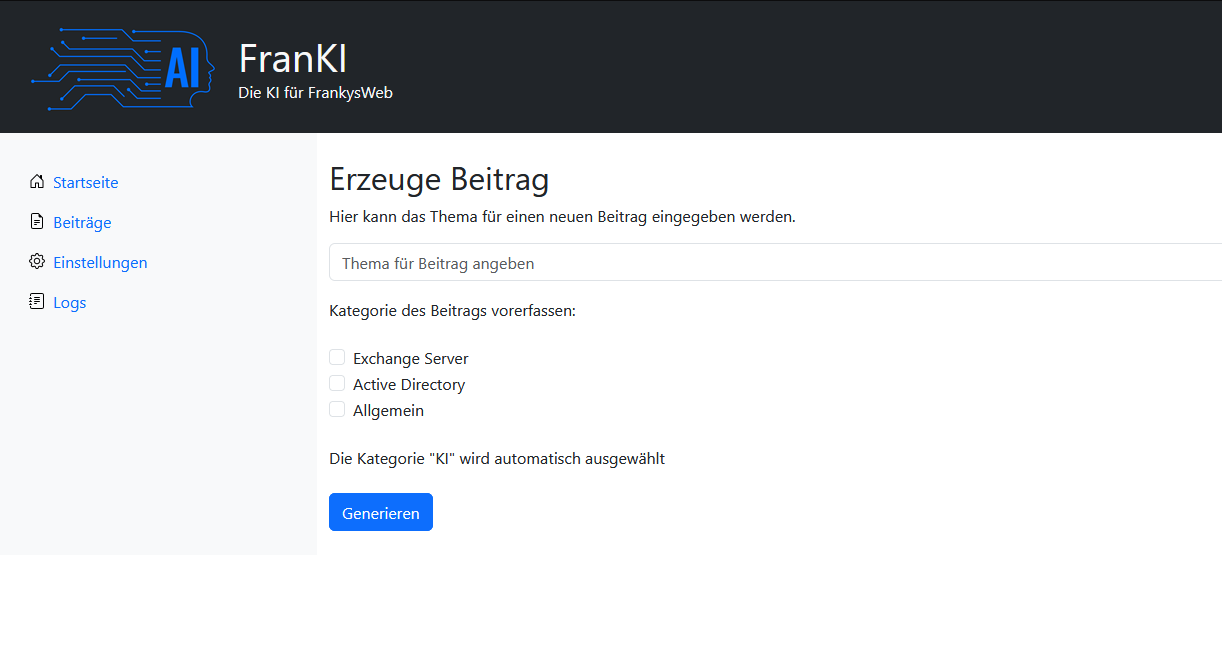Go to the Startseite page link
The image size is (1222, 648).
click(x=86, y=183)
